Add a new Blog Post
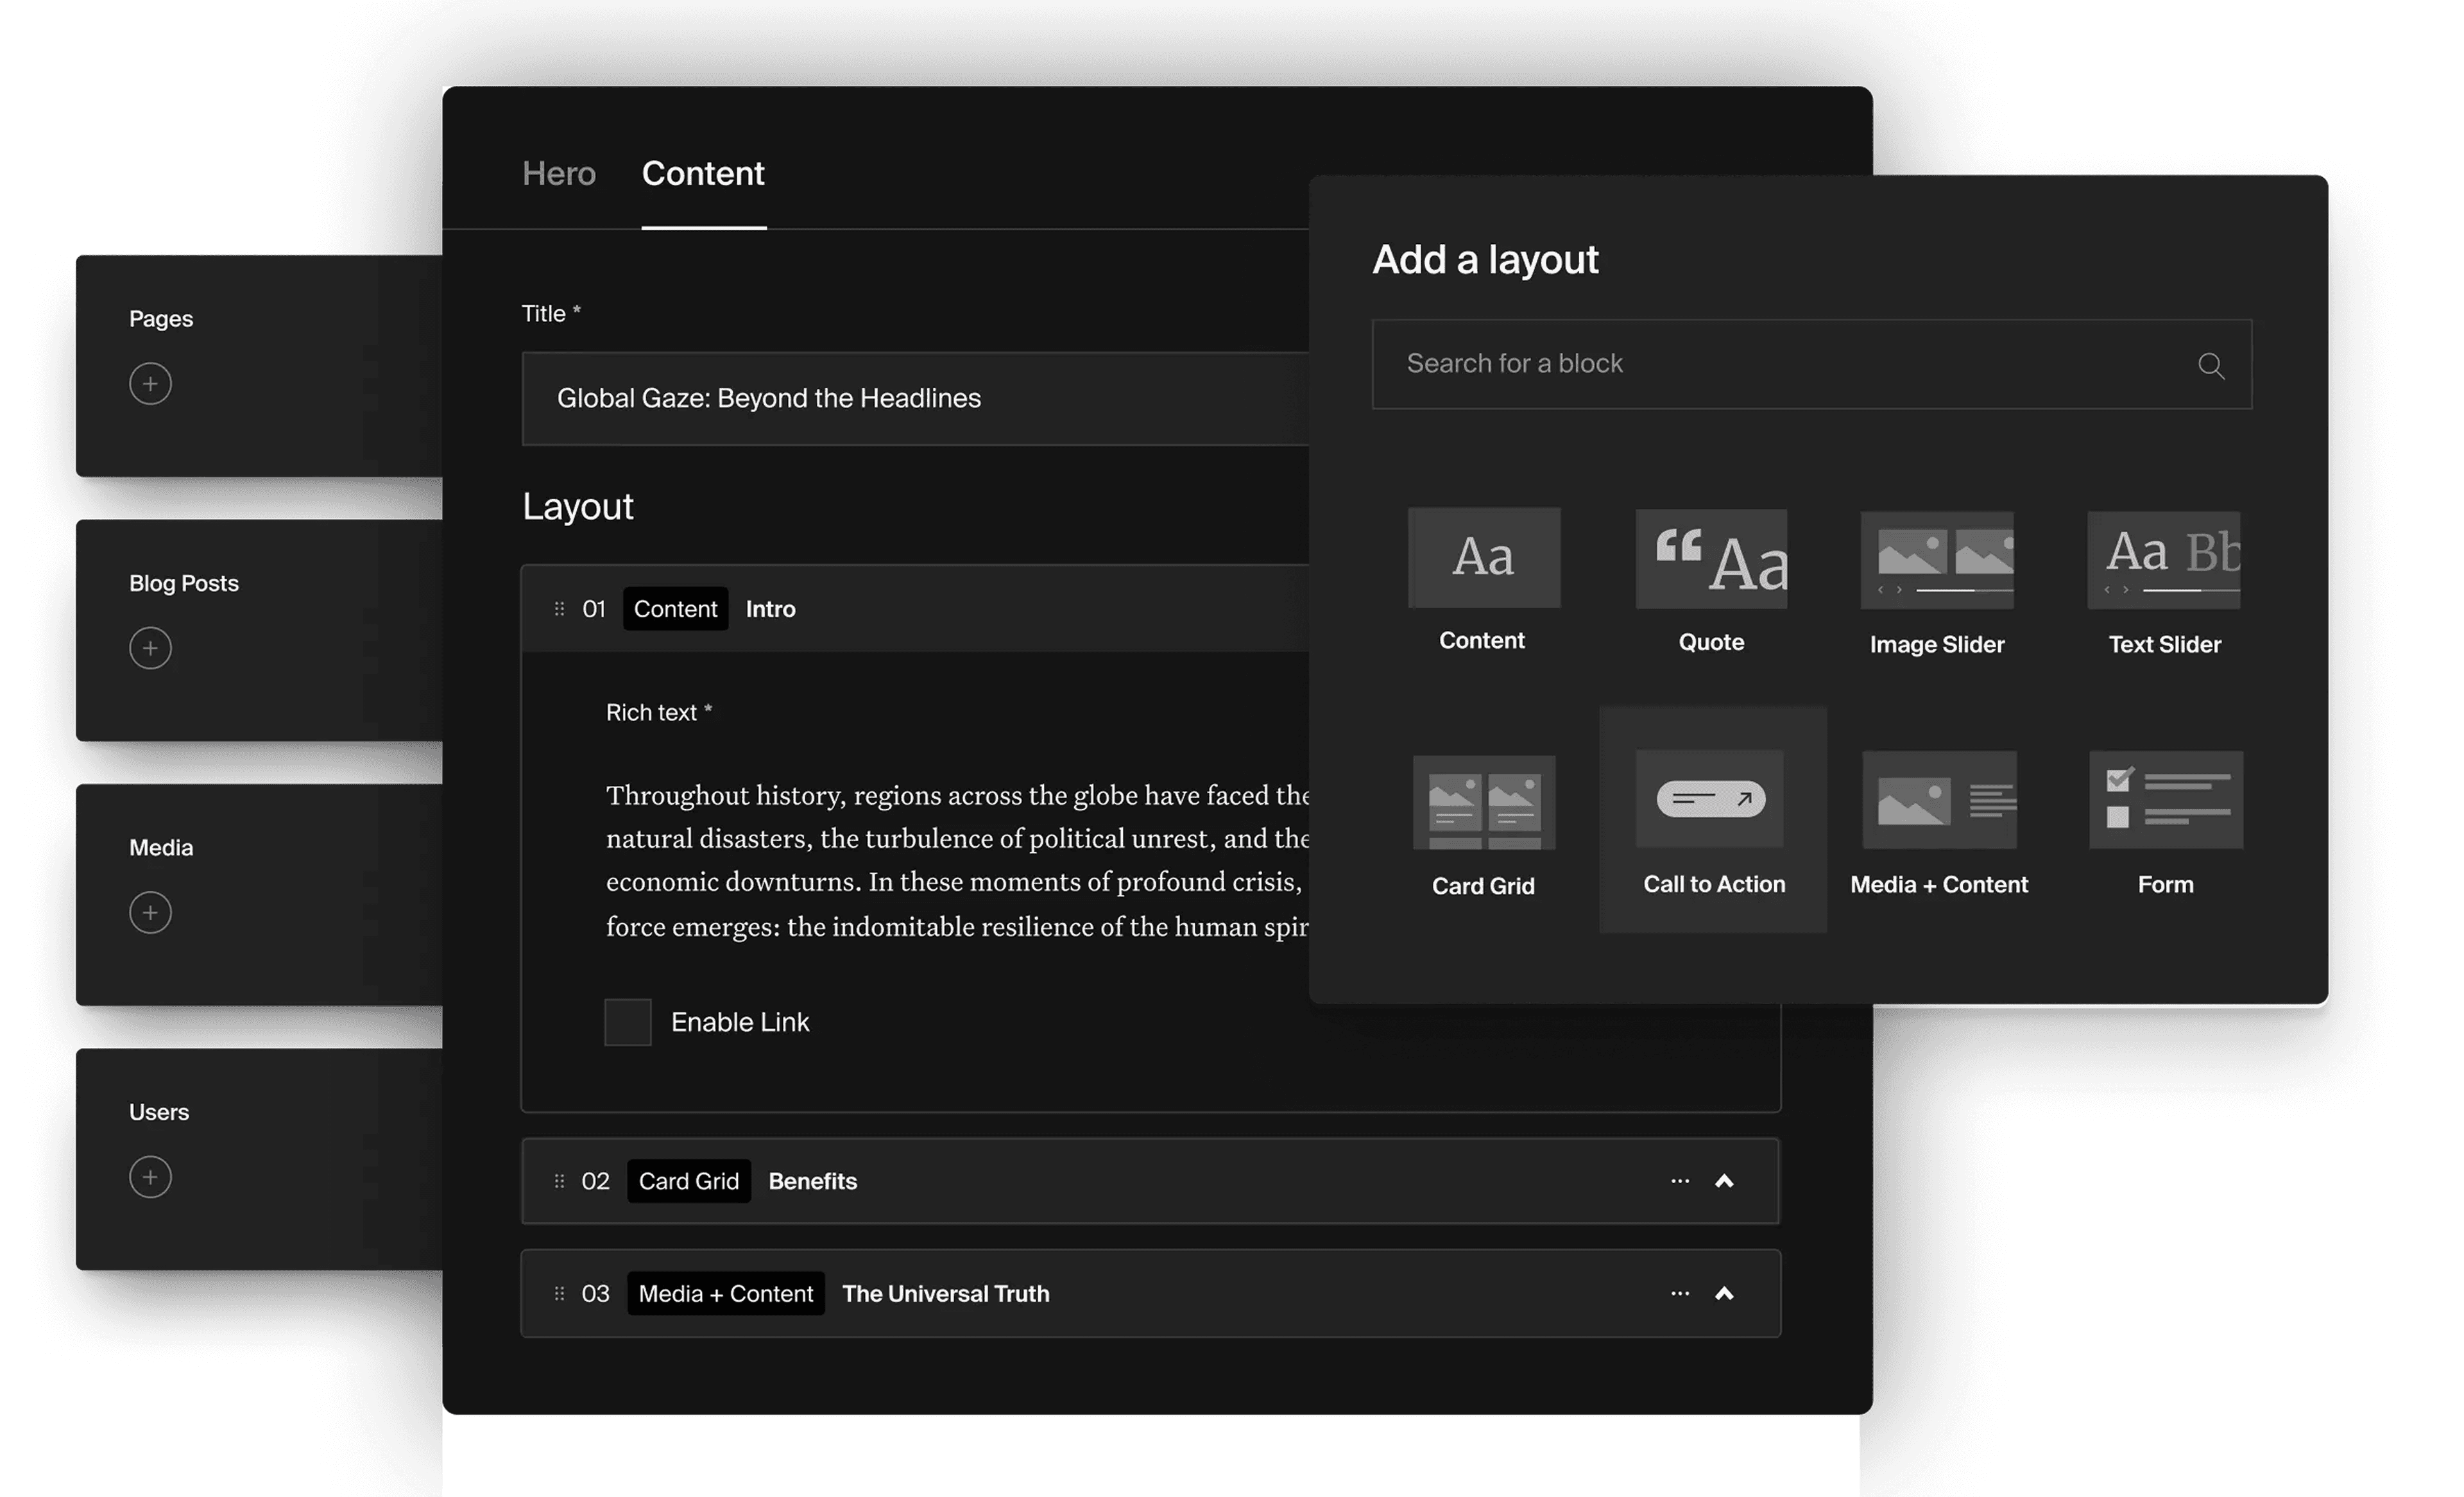 click(151, 648)
